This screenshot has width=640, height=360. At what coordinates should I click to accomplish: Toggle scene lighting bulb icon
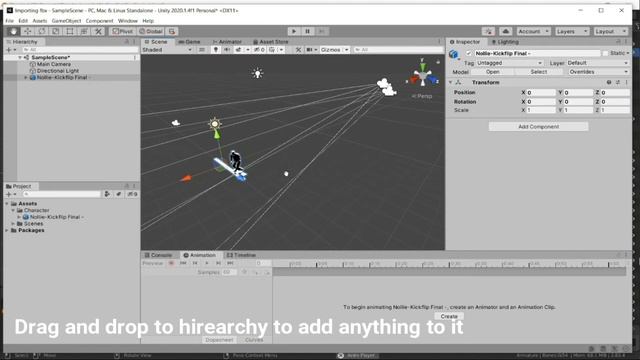pyautogui.click(x=216, y=50)
